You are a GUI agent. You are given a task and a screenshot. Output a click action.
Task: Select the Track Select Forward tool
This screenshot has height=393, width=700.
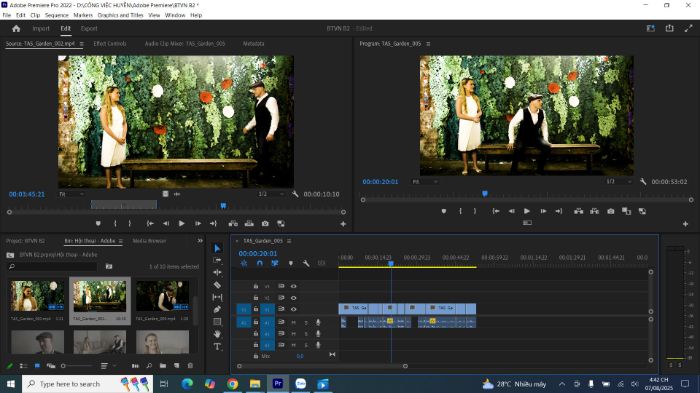(x=217, y=260)
